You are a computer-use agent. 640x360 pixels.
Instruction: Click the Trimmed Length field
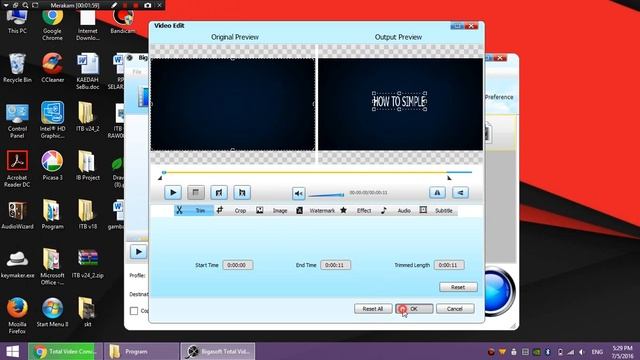pos(449,265)
